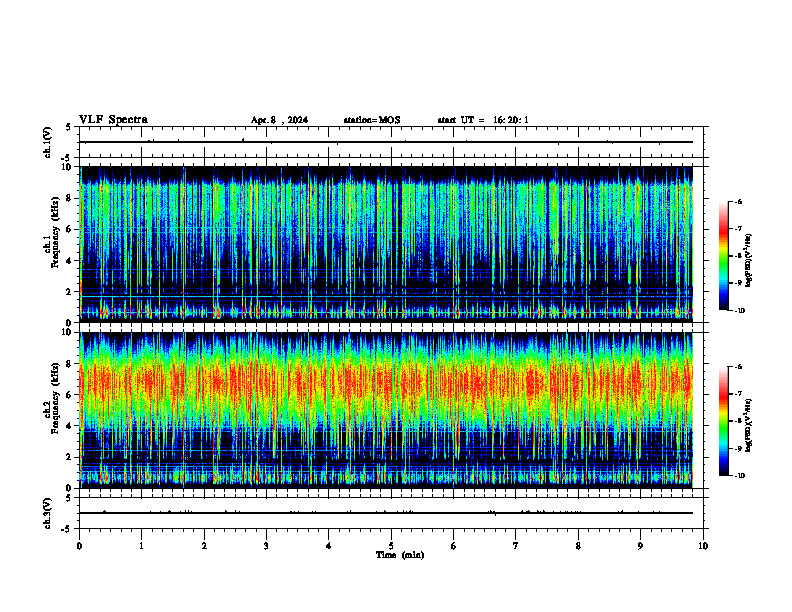Click the ch.1 spectrogram colorbar
The width and height of the screenshot is (792, 612).
(x=724, y=256)
